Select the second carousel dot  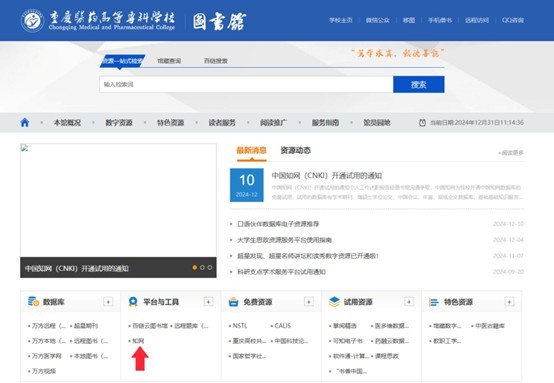(202, 267)
